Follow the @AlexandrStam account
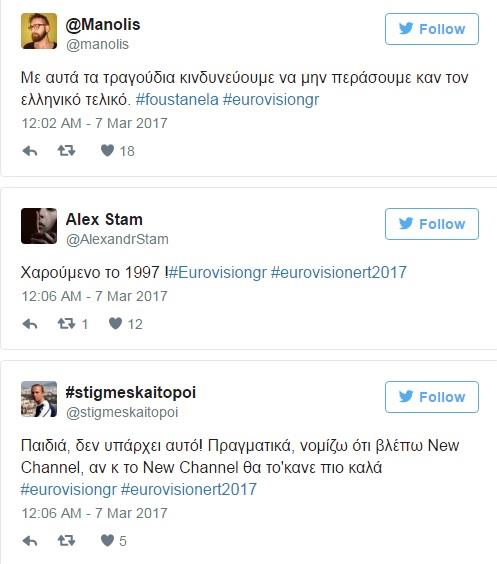The width and height of the screenshot is (497, 564). [432, 224]
